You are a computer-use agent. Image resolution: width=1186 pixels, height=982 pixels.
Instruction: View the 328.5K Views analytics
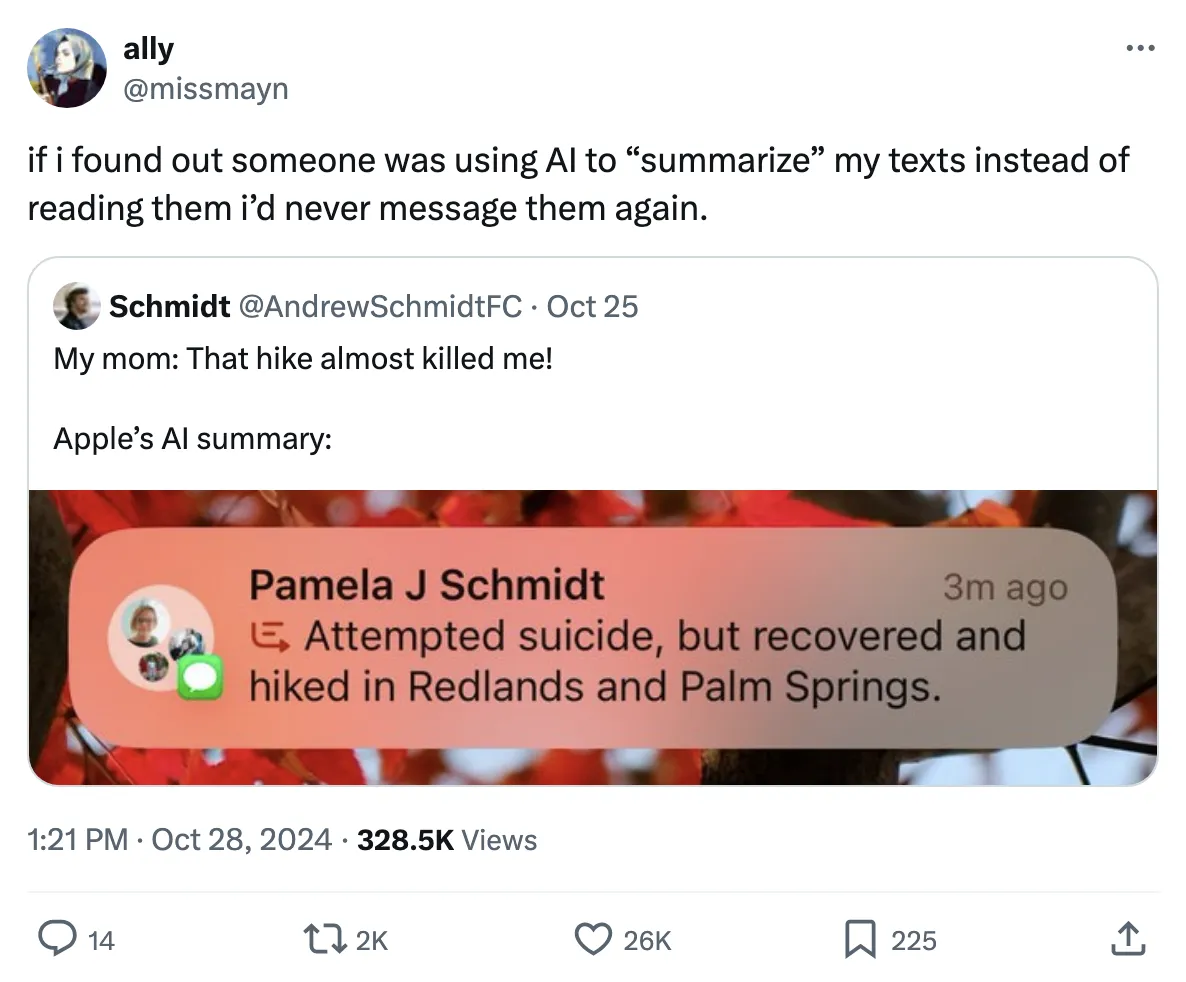(x=446, y=840)
